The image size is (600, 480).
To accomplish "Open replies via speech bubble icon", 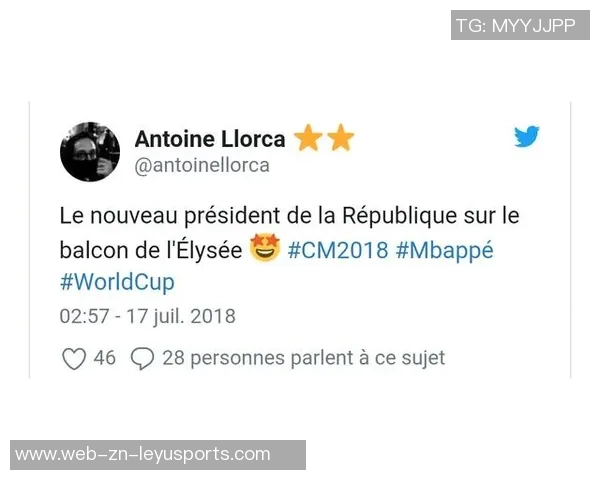I will pyautogui.click(x=142, y=359).
